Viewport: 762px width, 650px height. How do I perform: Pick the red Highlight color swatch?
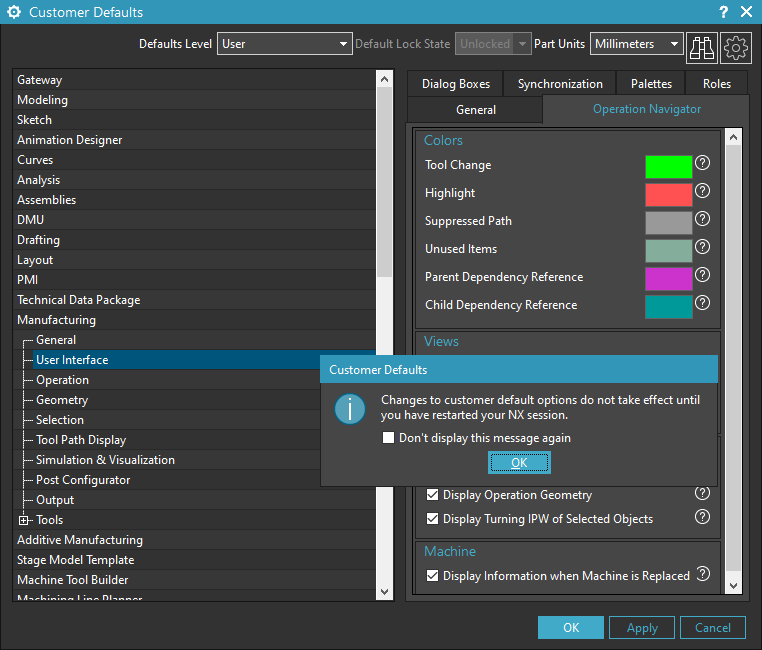669,195
